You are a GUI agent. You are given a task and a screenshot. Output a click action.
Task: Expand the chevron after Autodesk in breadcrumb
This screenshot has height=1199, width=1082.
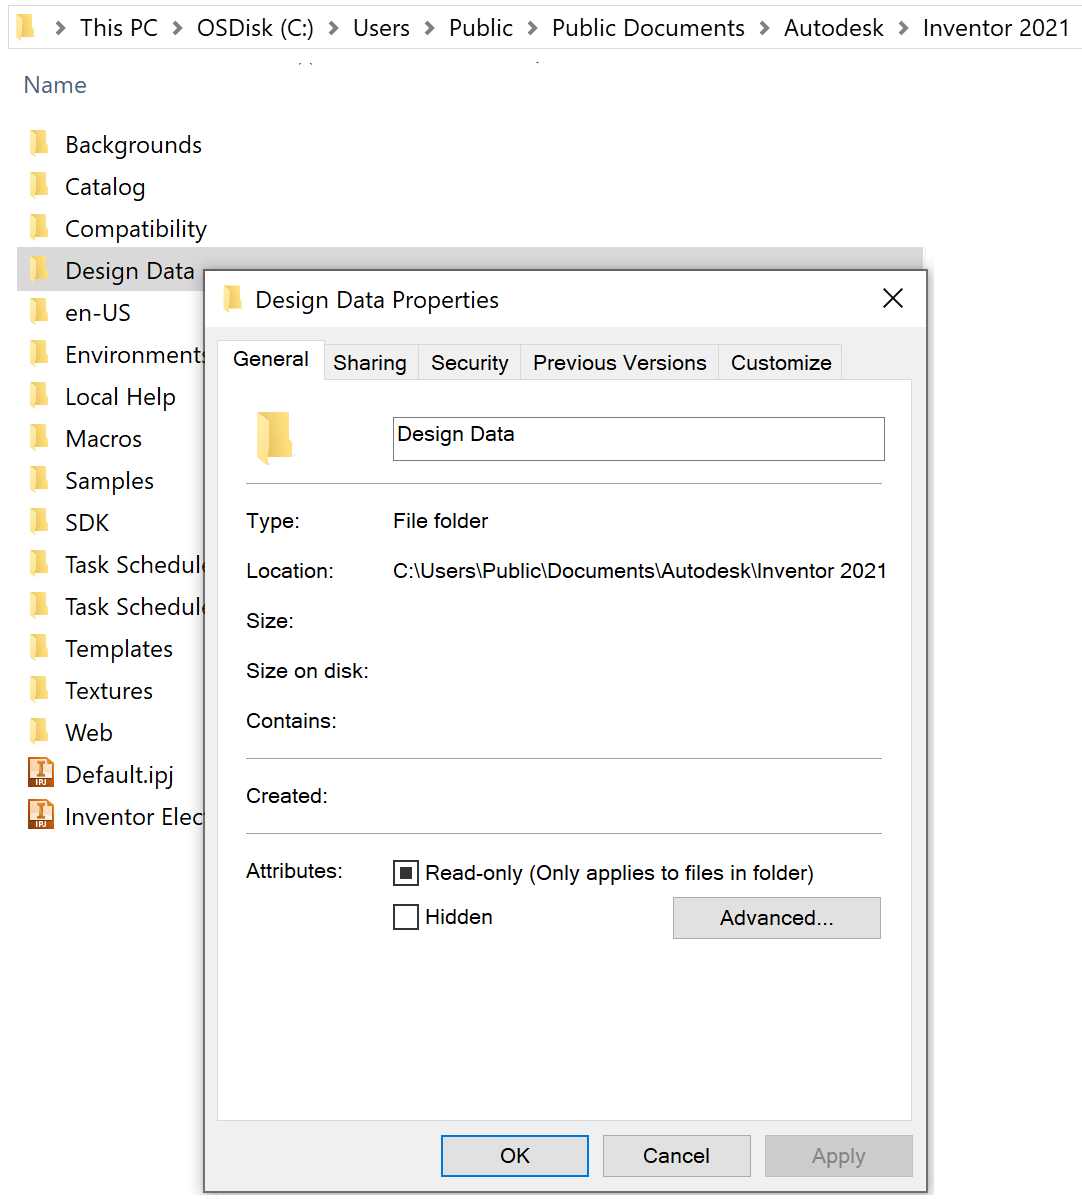903,27
